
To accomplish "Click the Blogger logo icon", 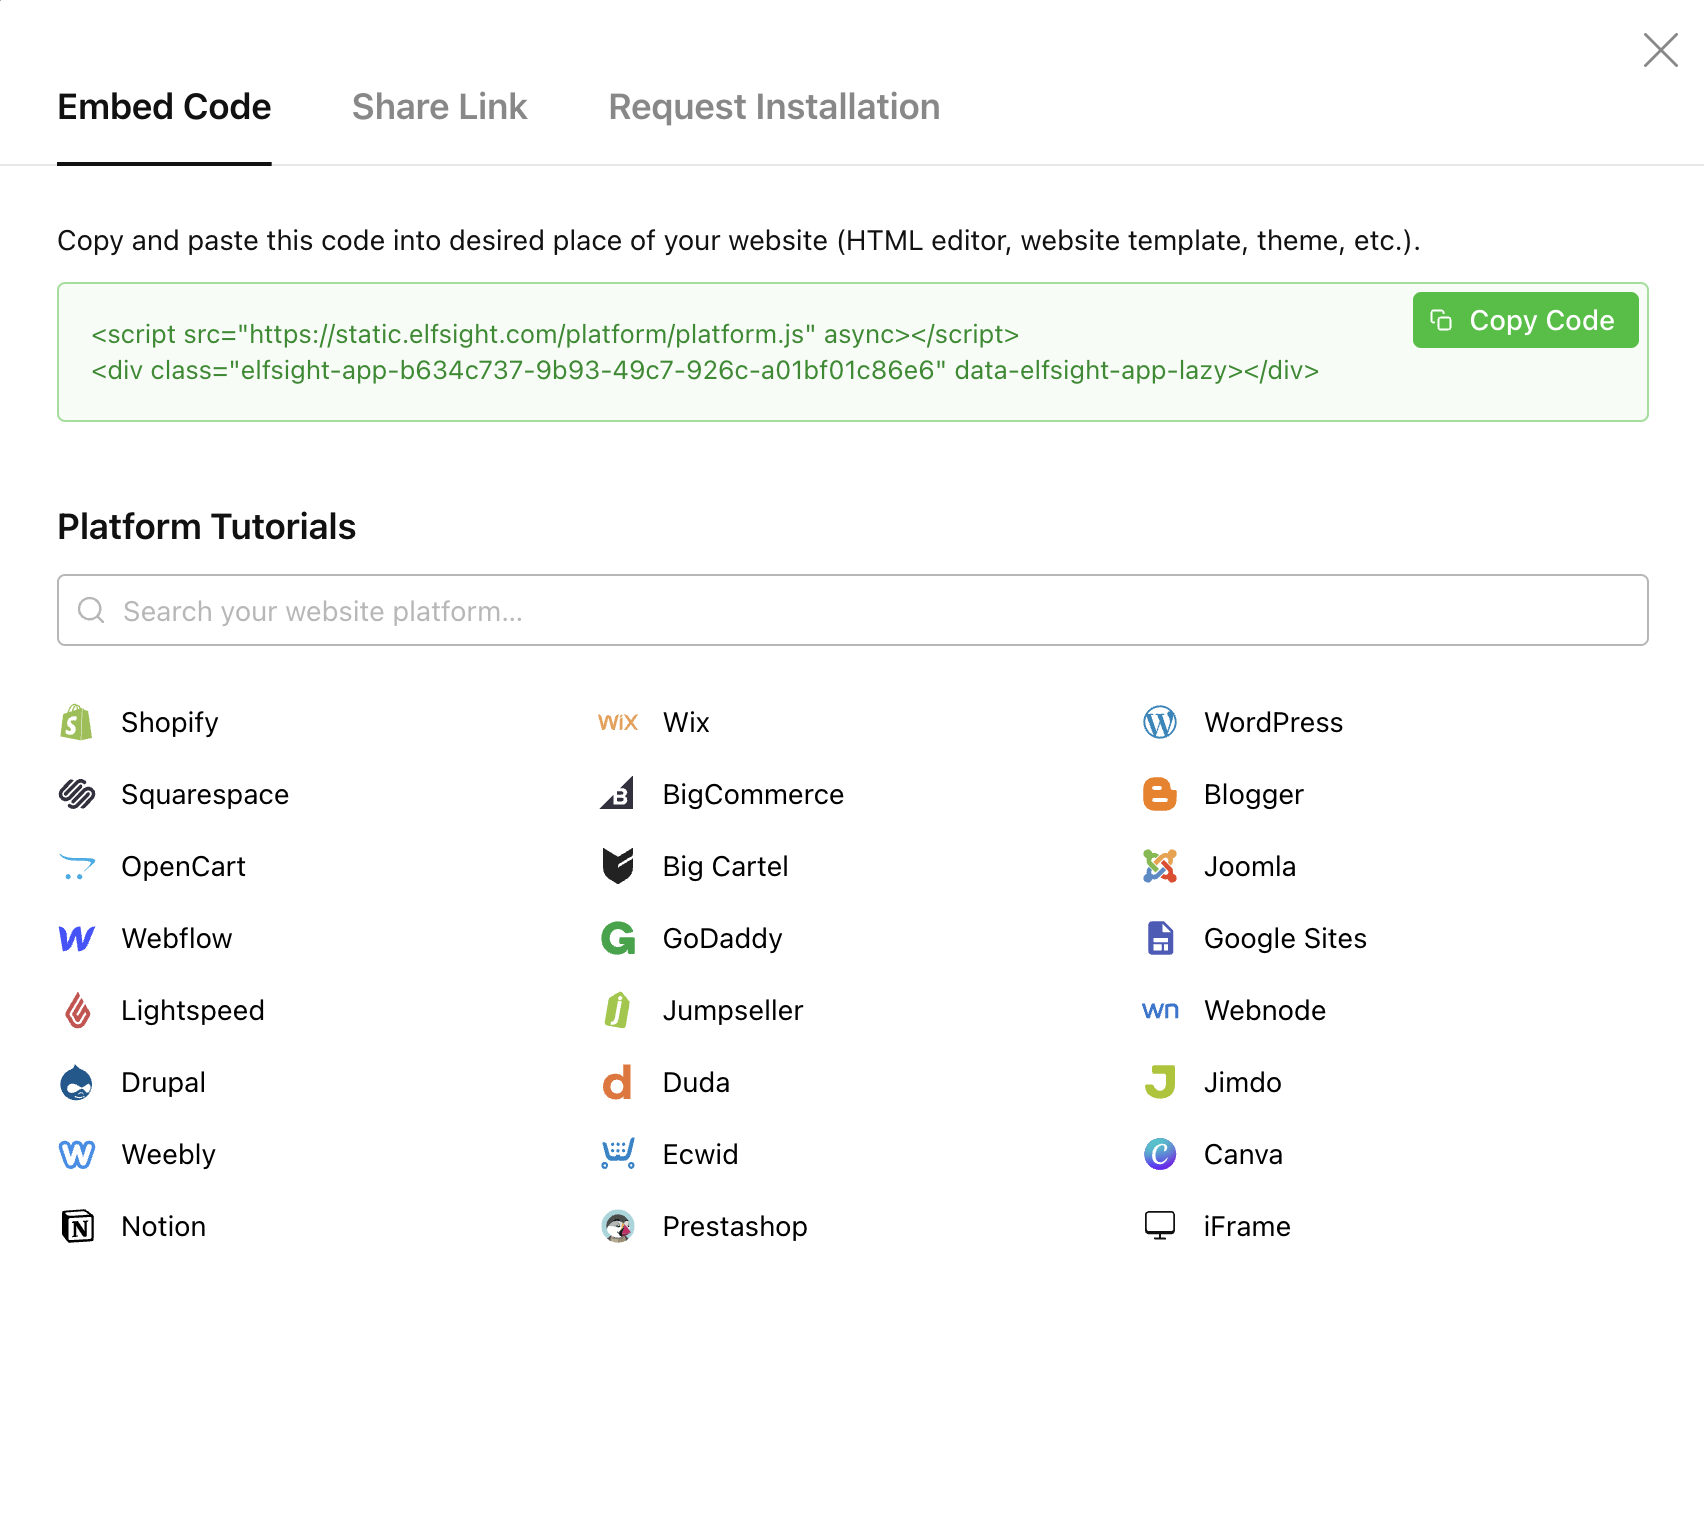I will (x=1159, y=794).
